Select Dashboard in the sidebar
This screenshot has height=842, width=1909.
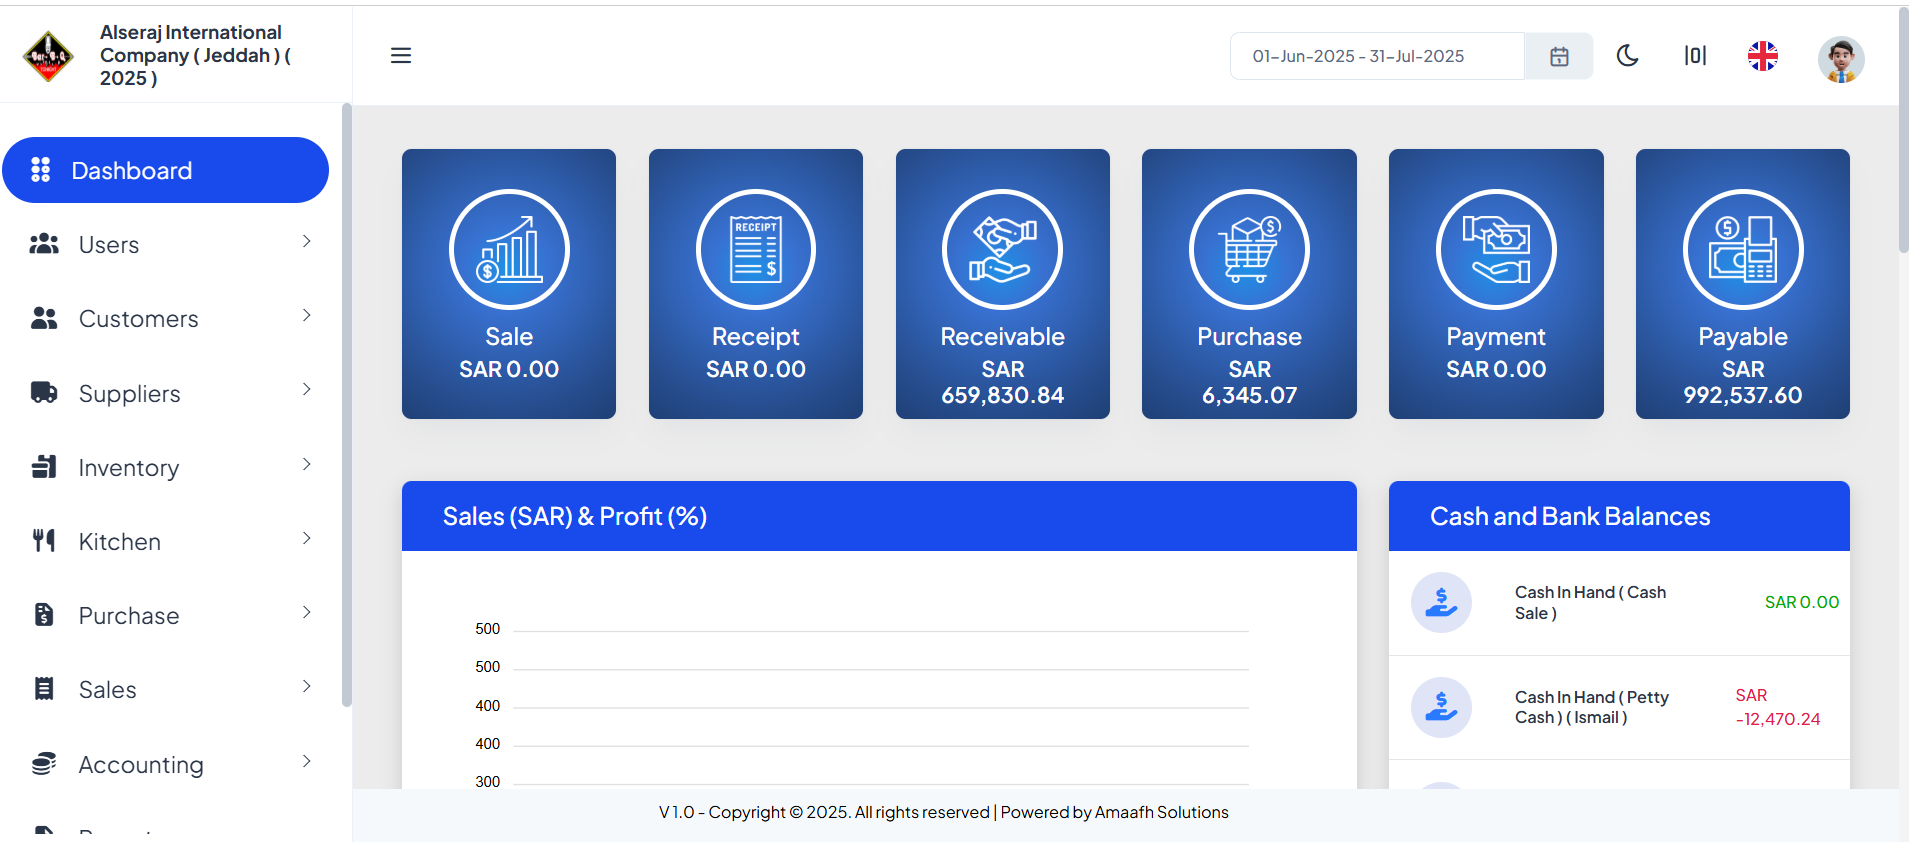tap(165, 171)
